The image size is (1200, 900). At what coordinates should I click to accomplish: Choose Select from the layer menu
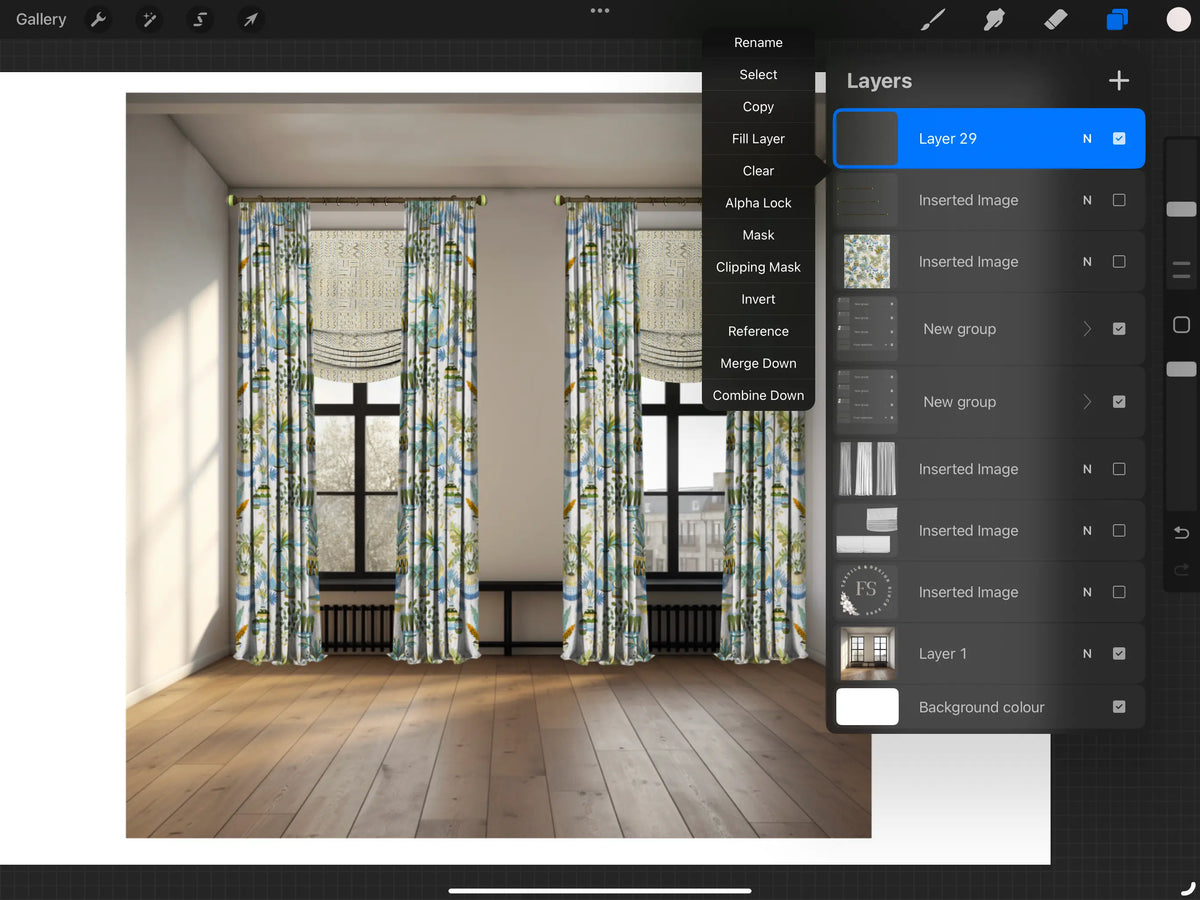pyautogui.click(x=758, y=75)
